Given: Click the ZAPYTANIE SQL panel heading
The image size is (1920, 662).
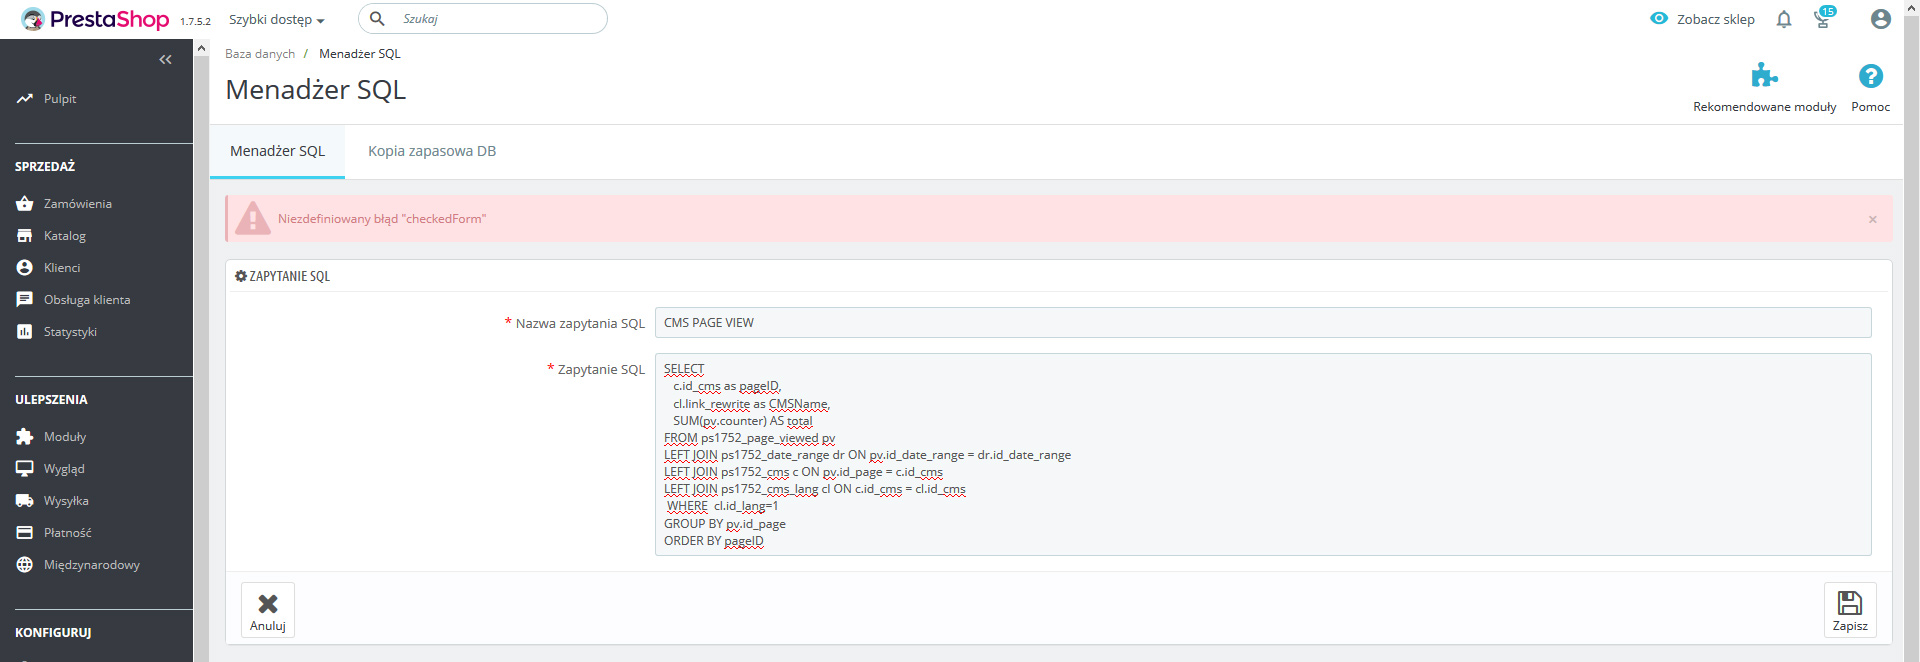Looking at the screenshot, I should pyautogui.click(x=282, y=276).
